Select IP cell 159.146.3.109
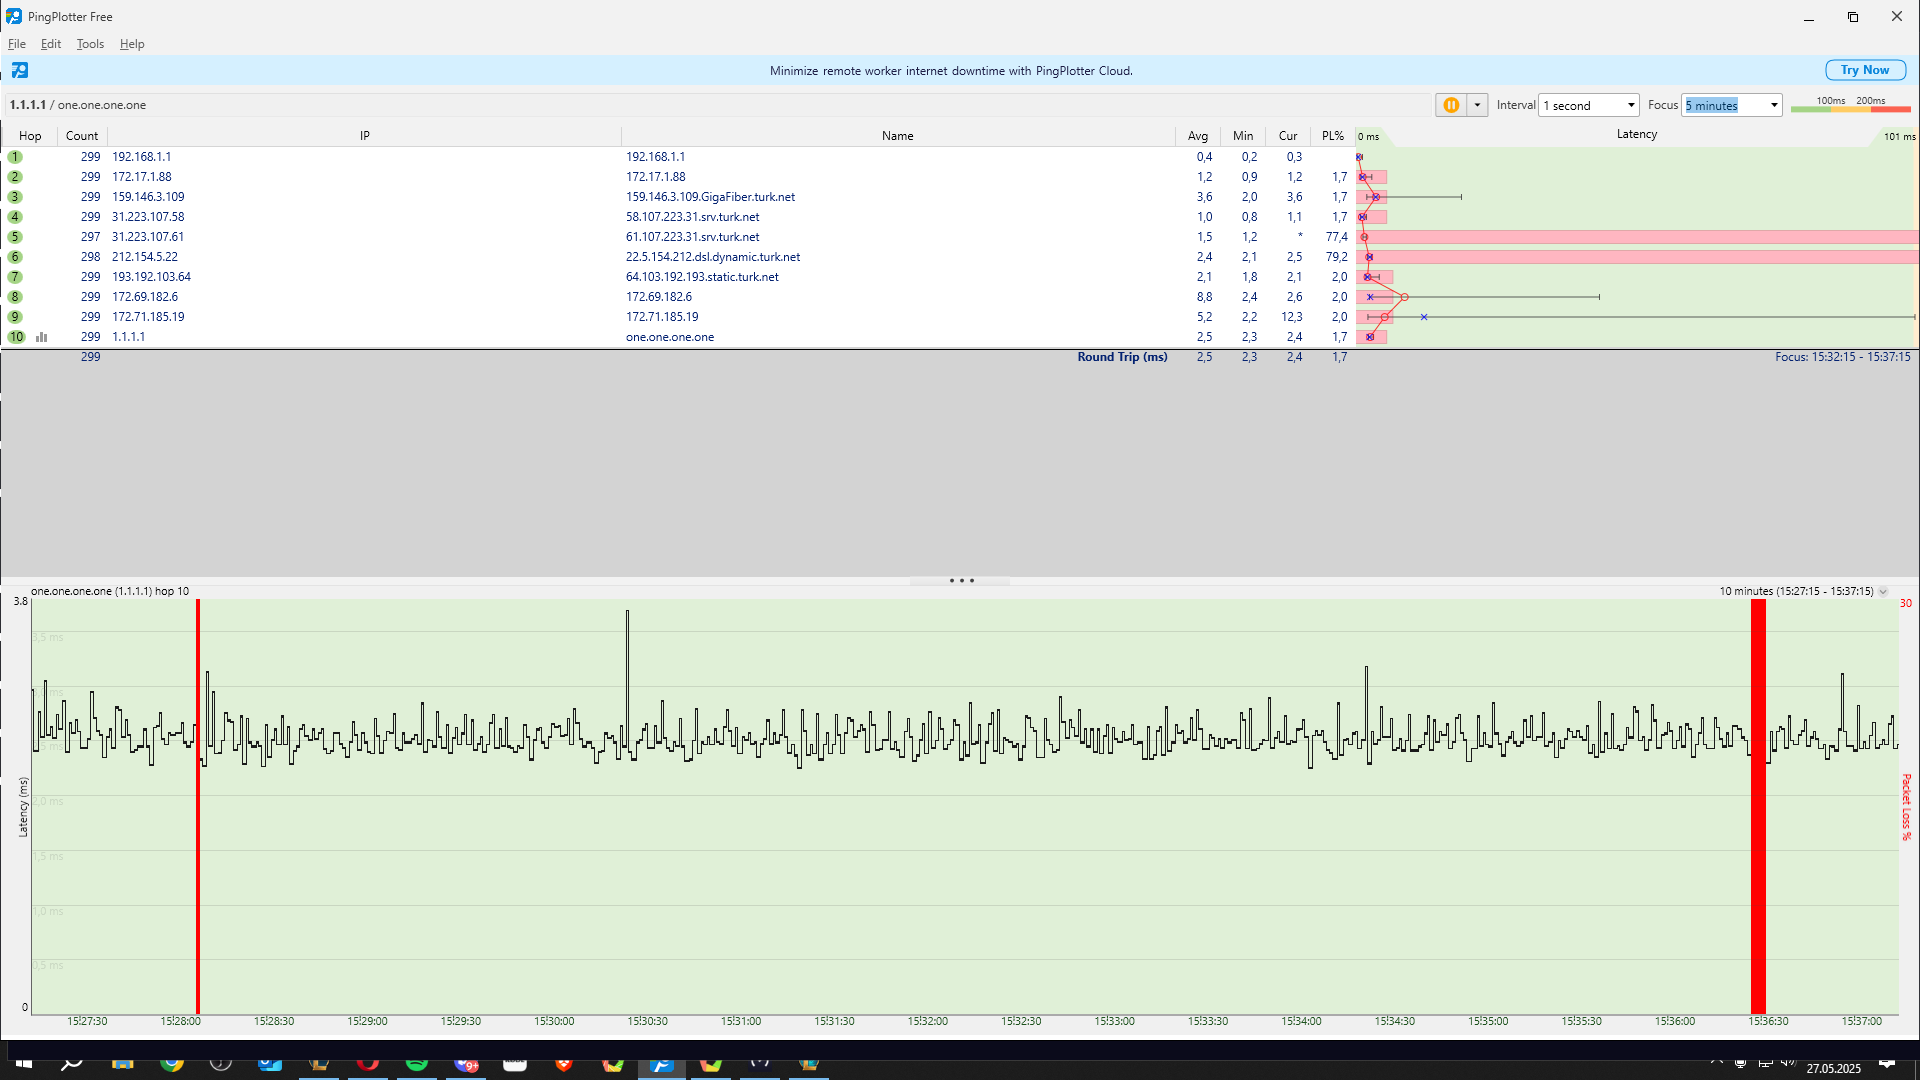 [148, 197]
